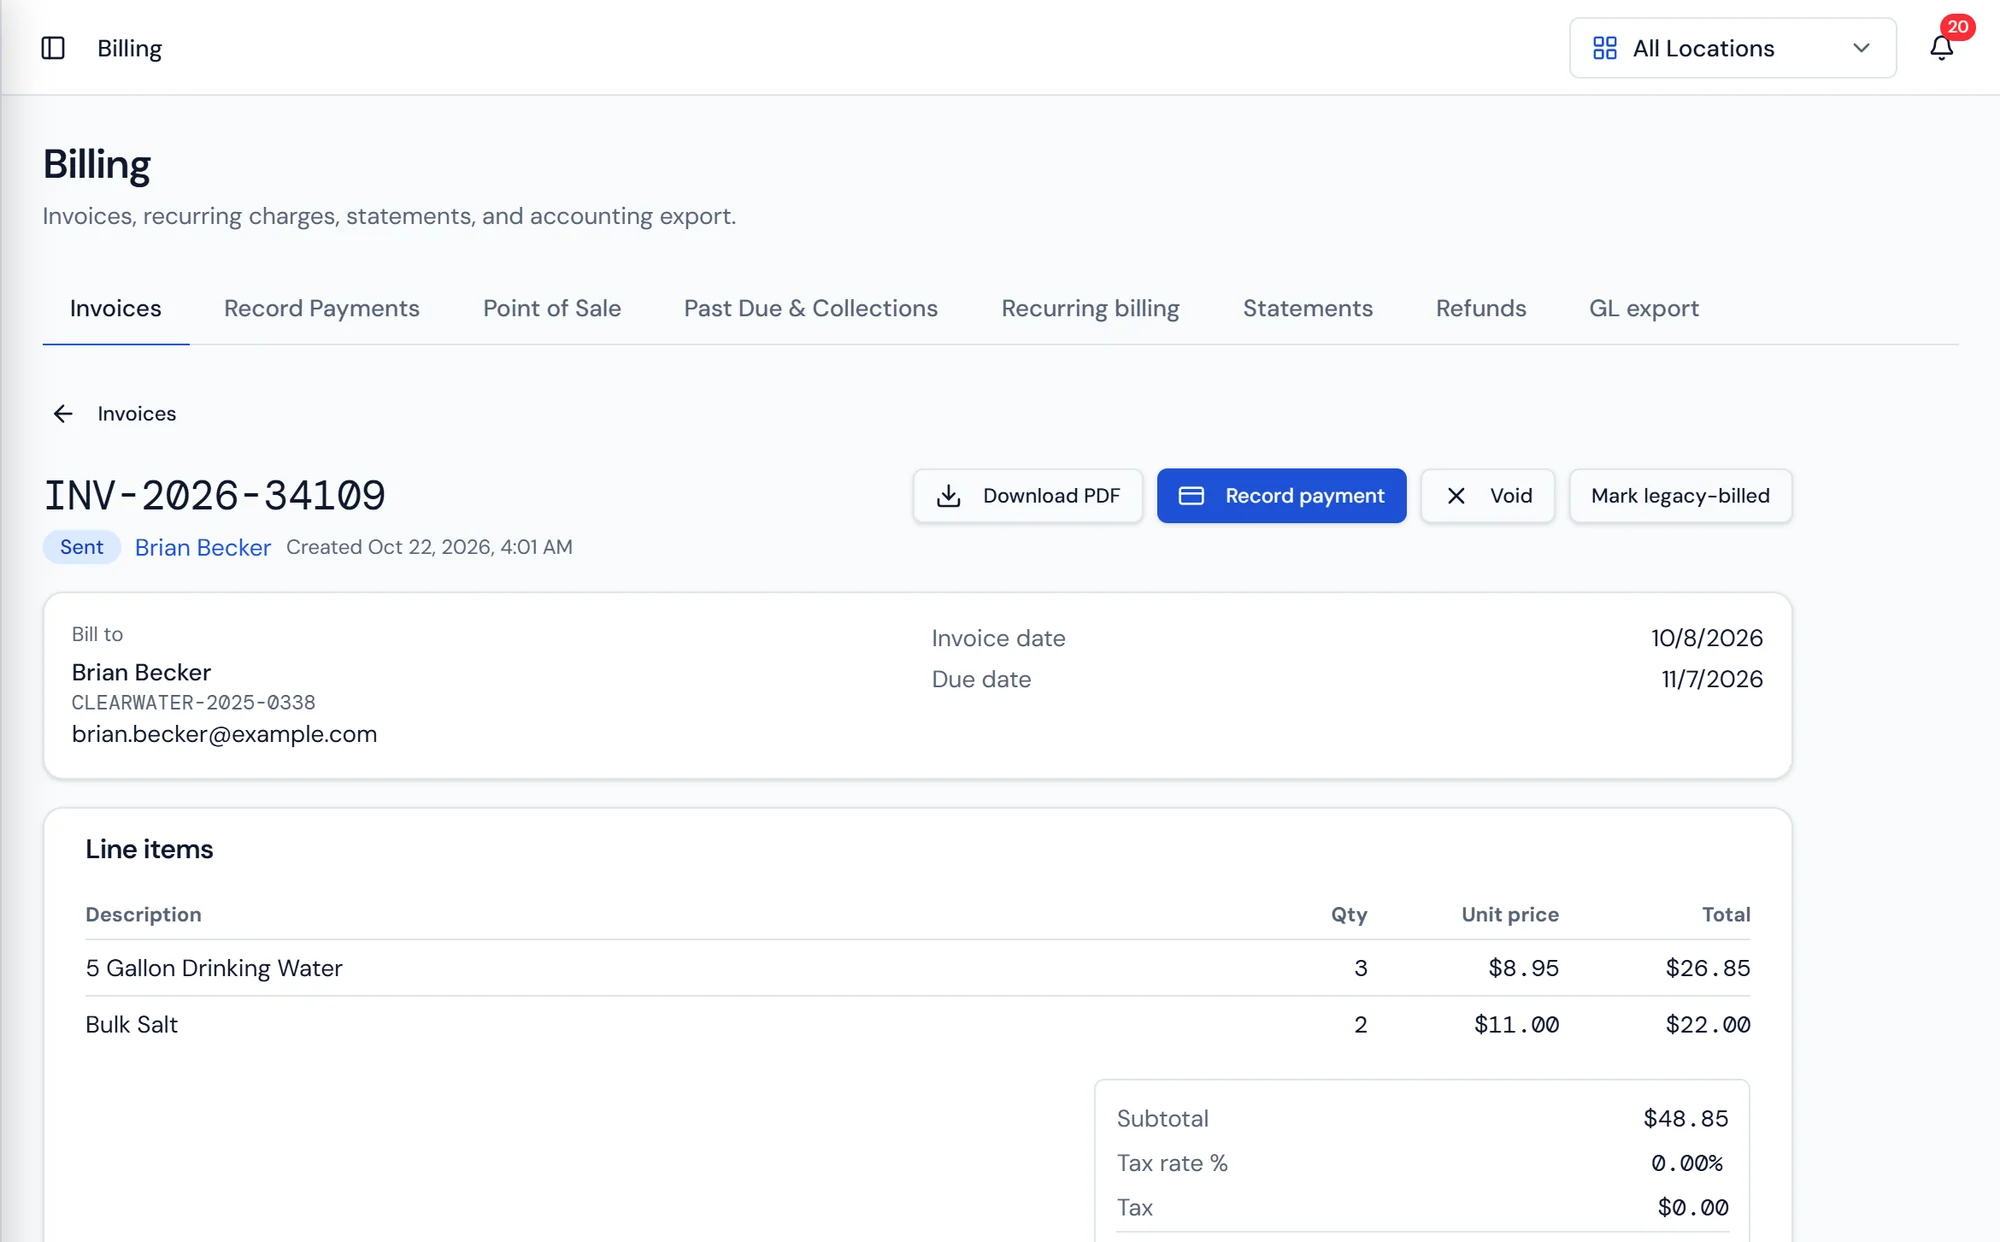Click the tax rate value 0.00%

coord(1687,1163)
